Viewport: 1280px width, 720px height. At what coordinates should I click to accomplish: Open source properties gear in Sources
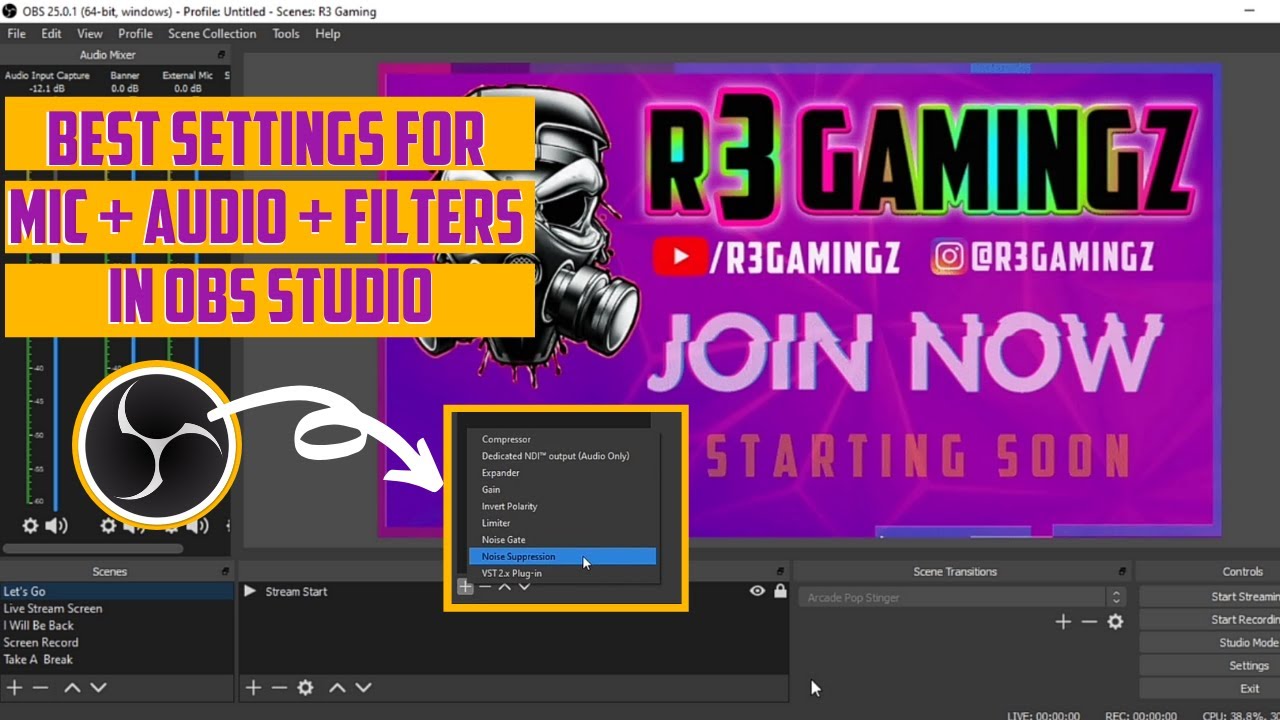point(306,687)
